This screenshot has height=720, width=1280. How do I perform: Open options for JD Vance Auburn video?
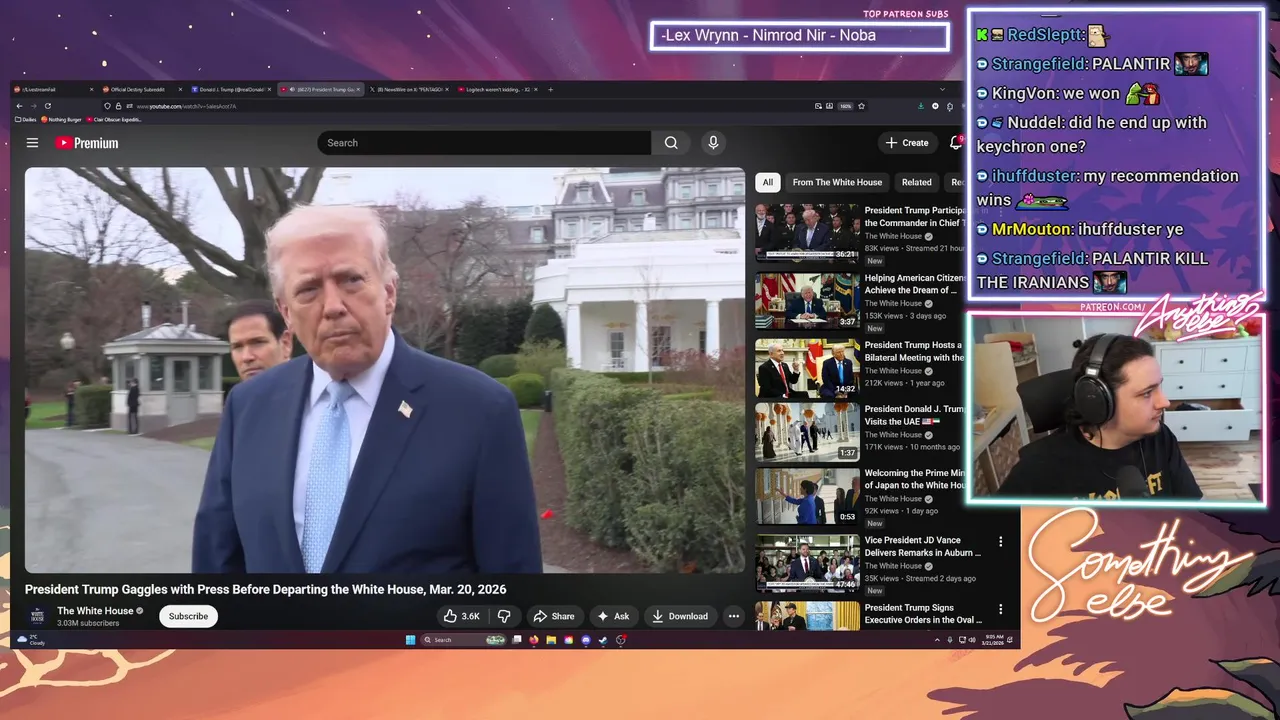pyautogui.click(x=1000, y=542)
